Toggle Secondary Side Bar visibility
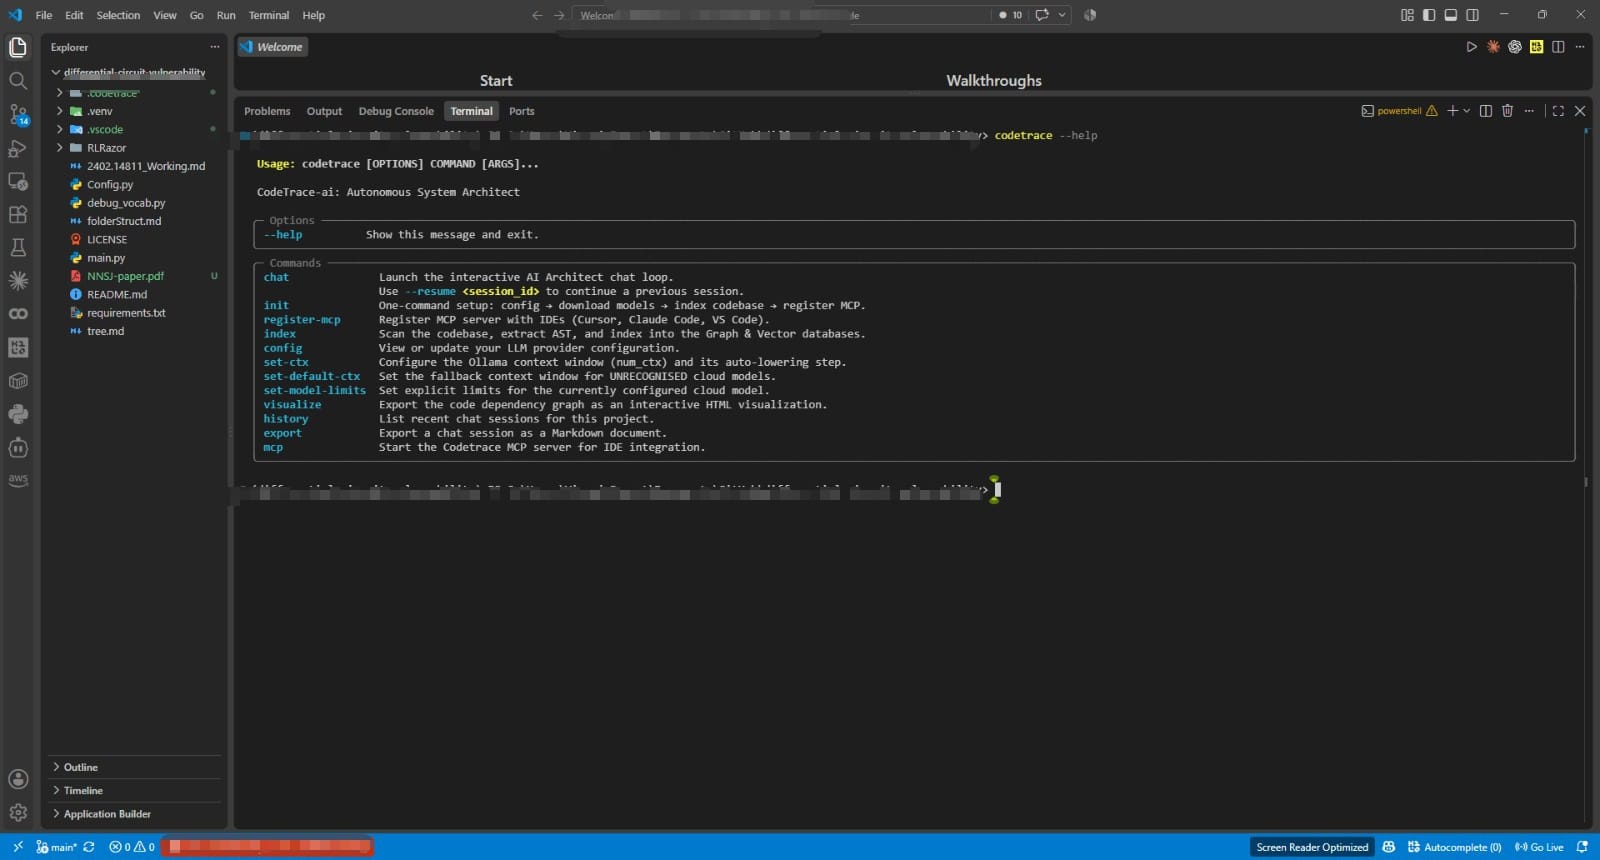Viewport: 1600px width, 860px height. coord(1473,15)
